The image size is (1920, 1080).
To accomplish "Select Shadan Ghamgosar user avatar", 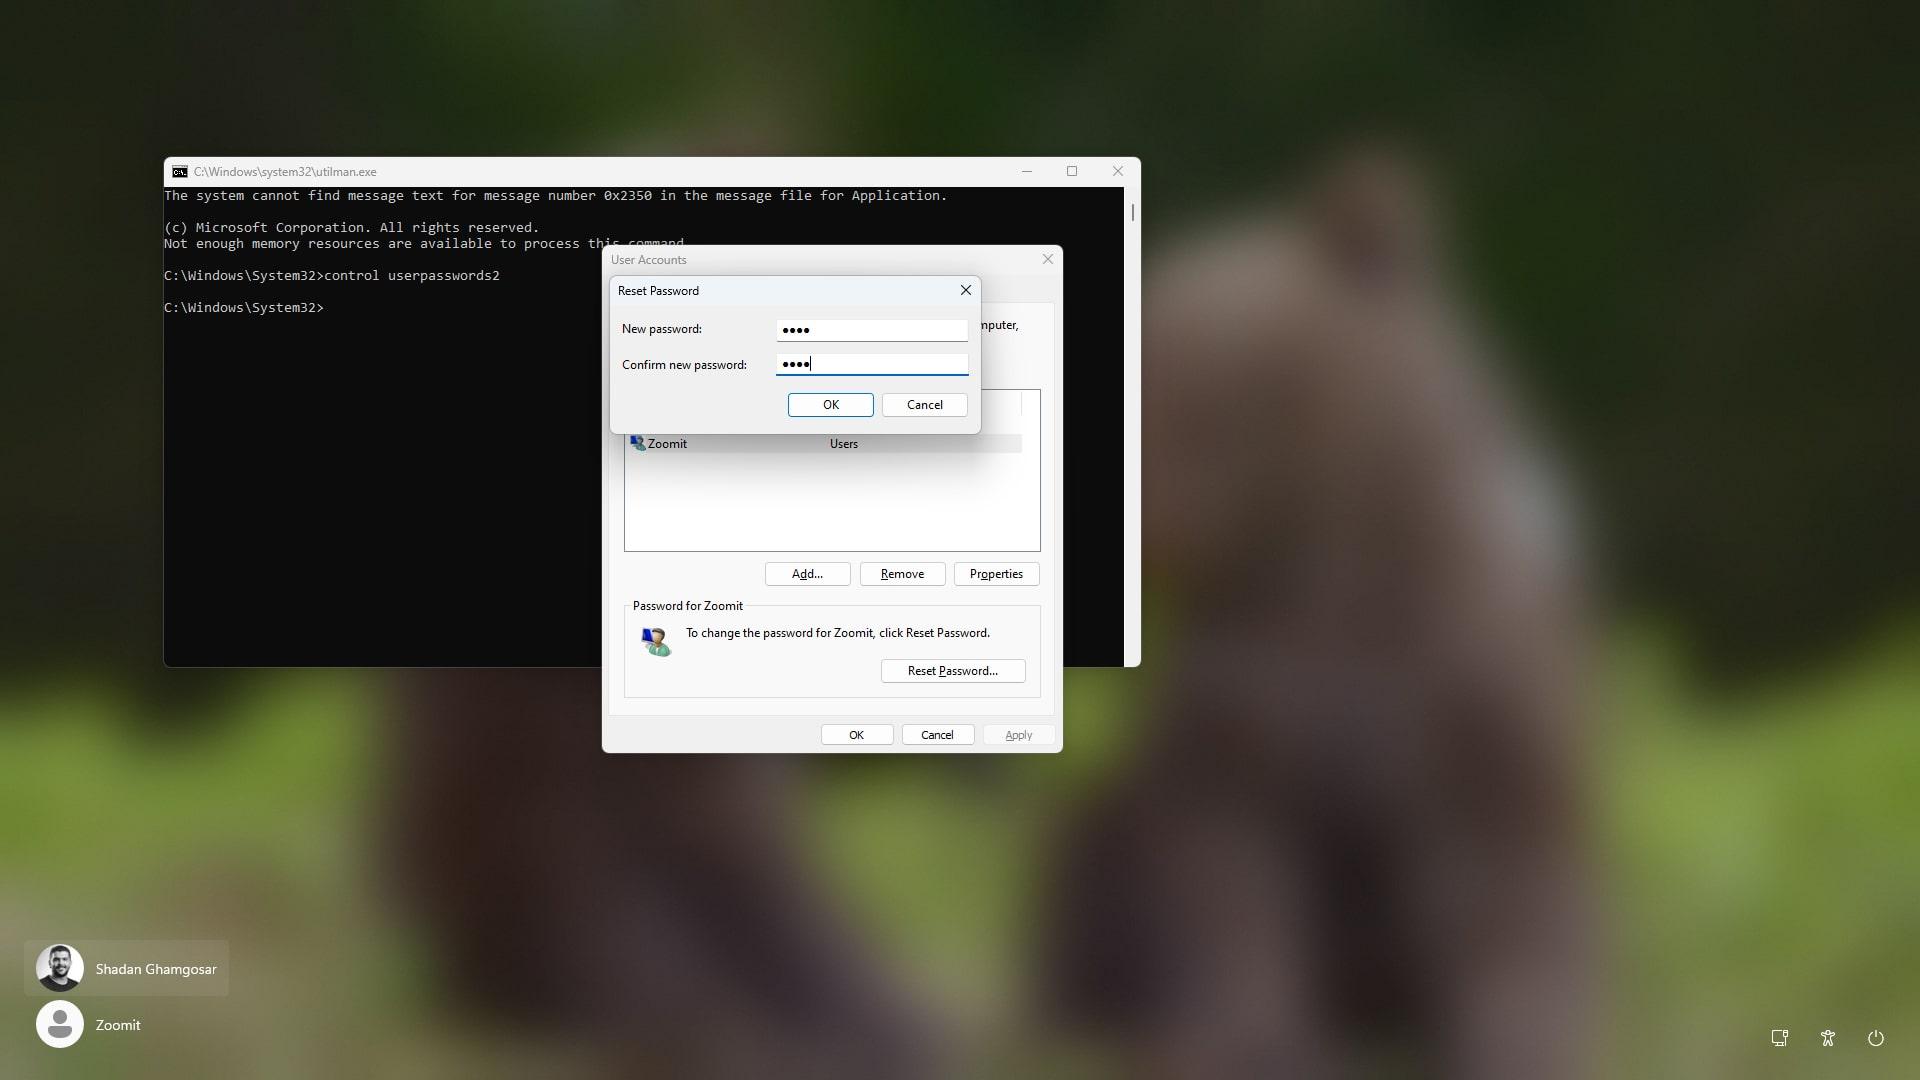I will (60, 968).
